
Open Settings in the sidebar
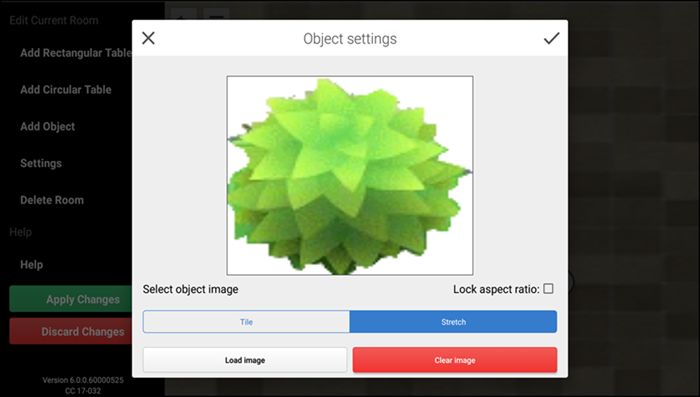click(x=41, y=163)
